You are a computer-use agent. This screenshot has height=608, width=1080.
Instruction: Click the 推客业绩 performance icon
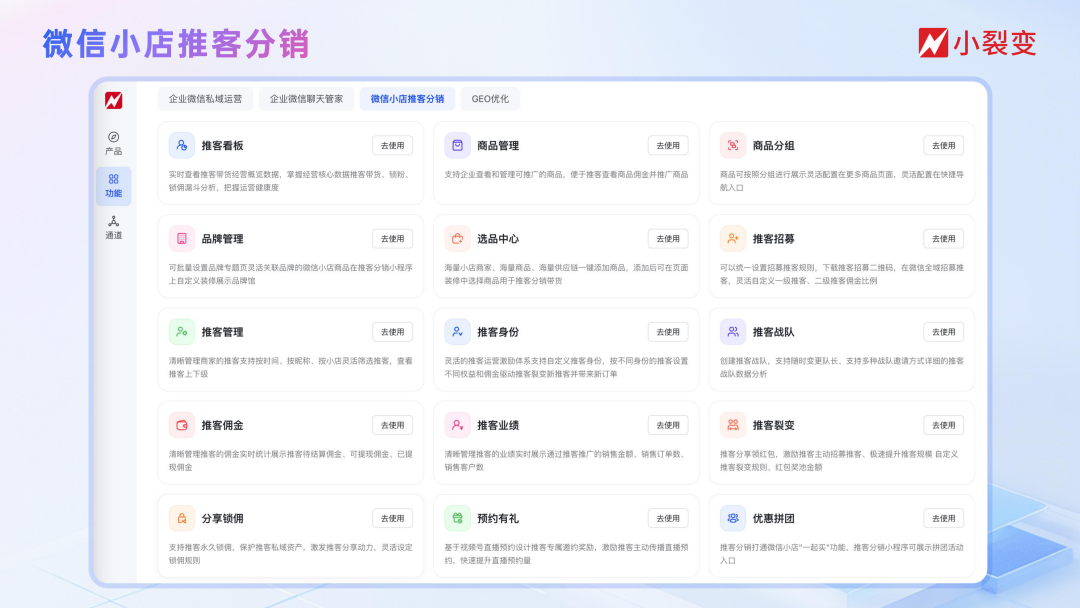(458, 425)
